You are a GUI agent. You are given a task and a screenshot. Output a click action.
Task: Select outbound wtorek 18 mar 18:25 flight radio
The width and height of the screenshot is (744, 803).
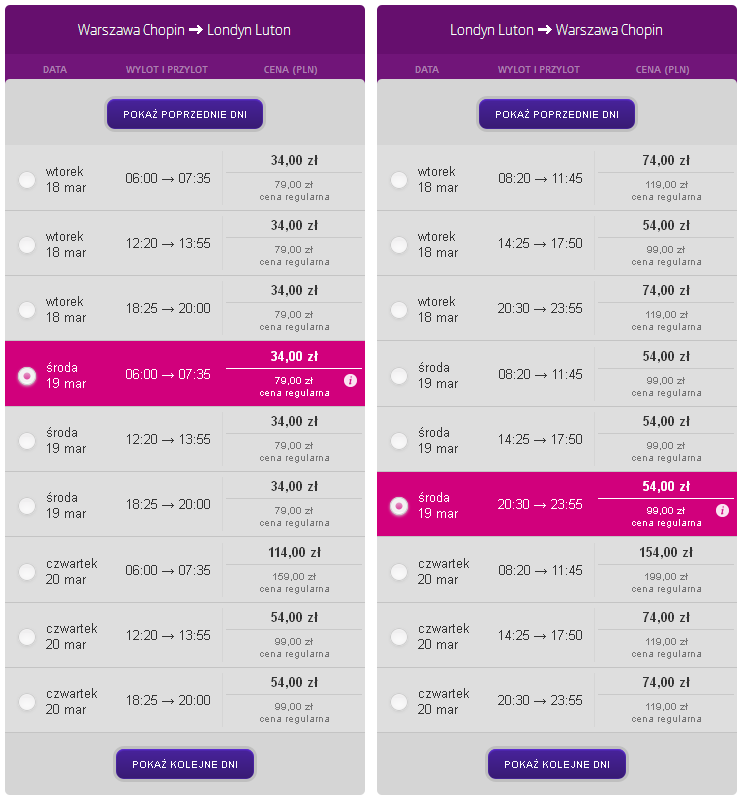pyautogui.click(x=27, y=310)
